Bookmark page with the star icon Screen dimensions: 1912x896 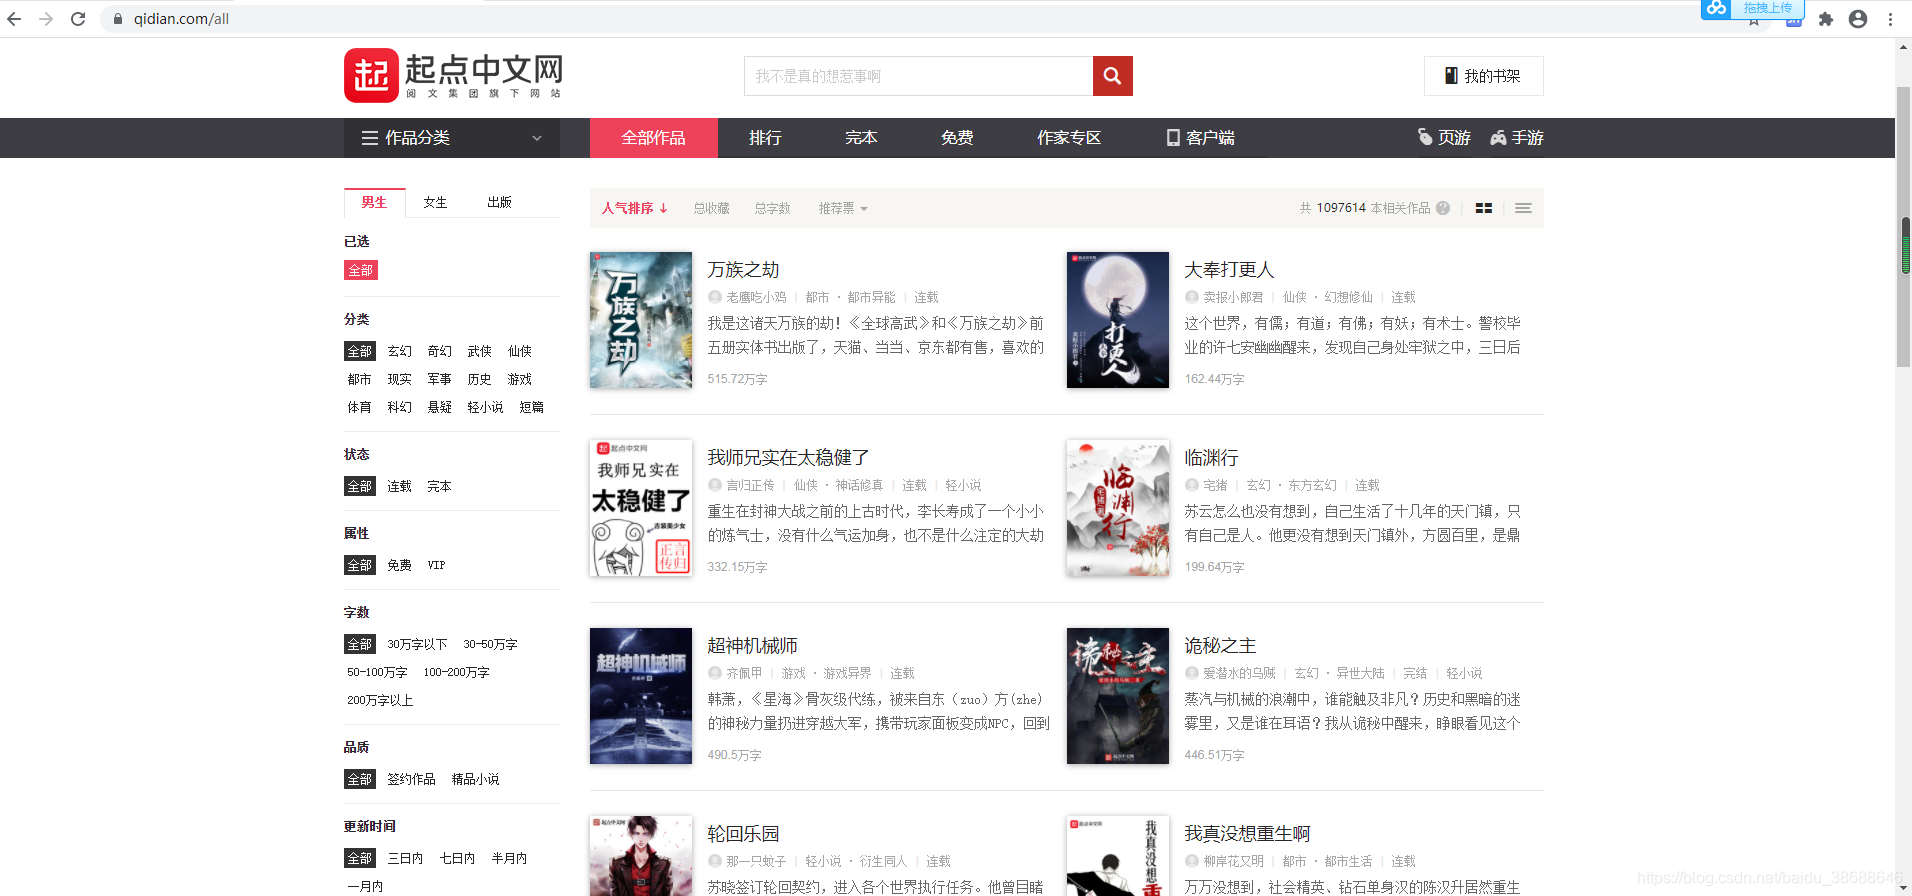1753,21
